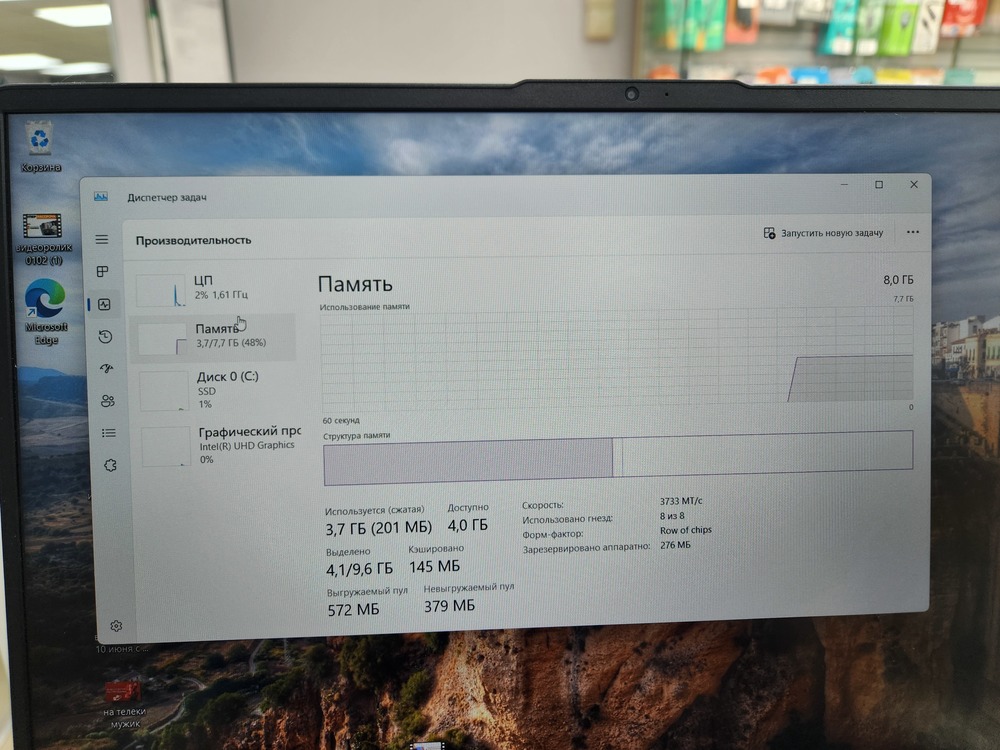Open the Processes view in the sidebar
The width and height of the screenshot is (1000, 750).
103,270
